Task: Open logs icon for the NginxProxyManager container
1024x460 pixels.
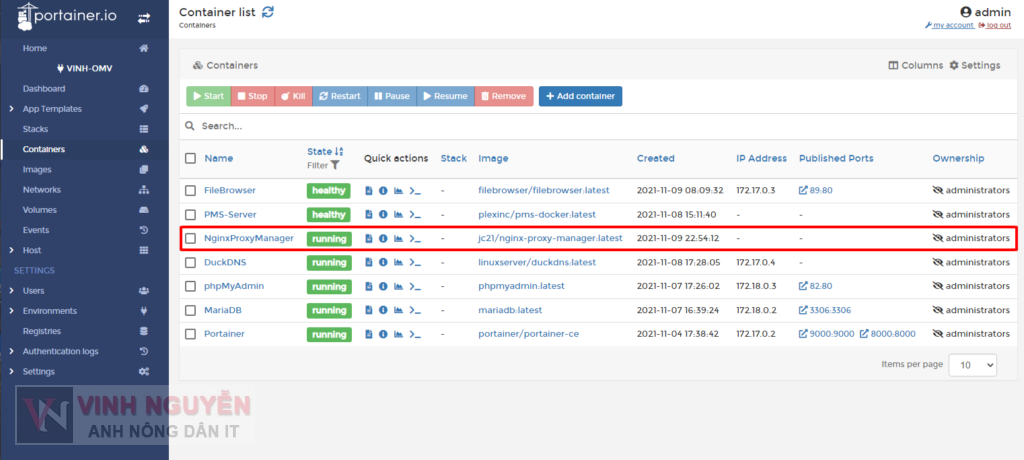Action: tap(368, 238)
